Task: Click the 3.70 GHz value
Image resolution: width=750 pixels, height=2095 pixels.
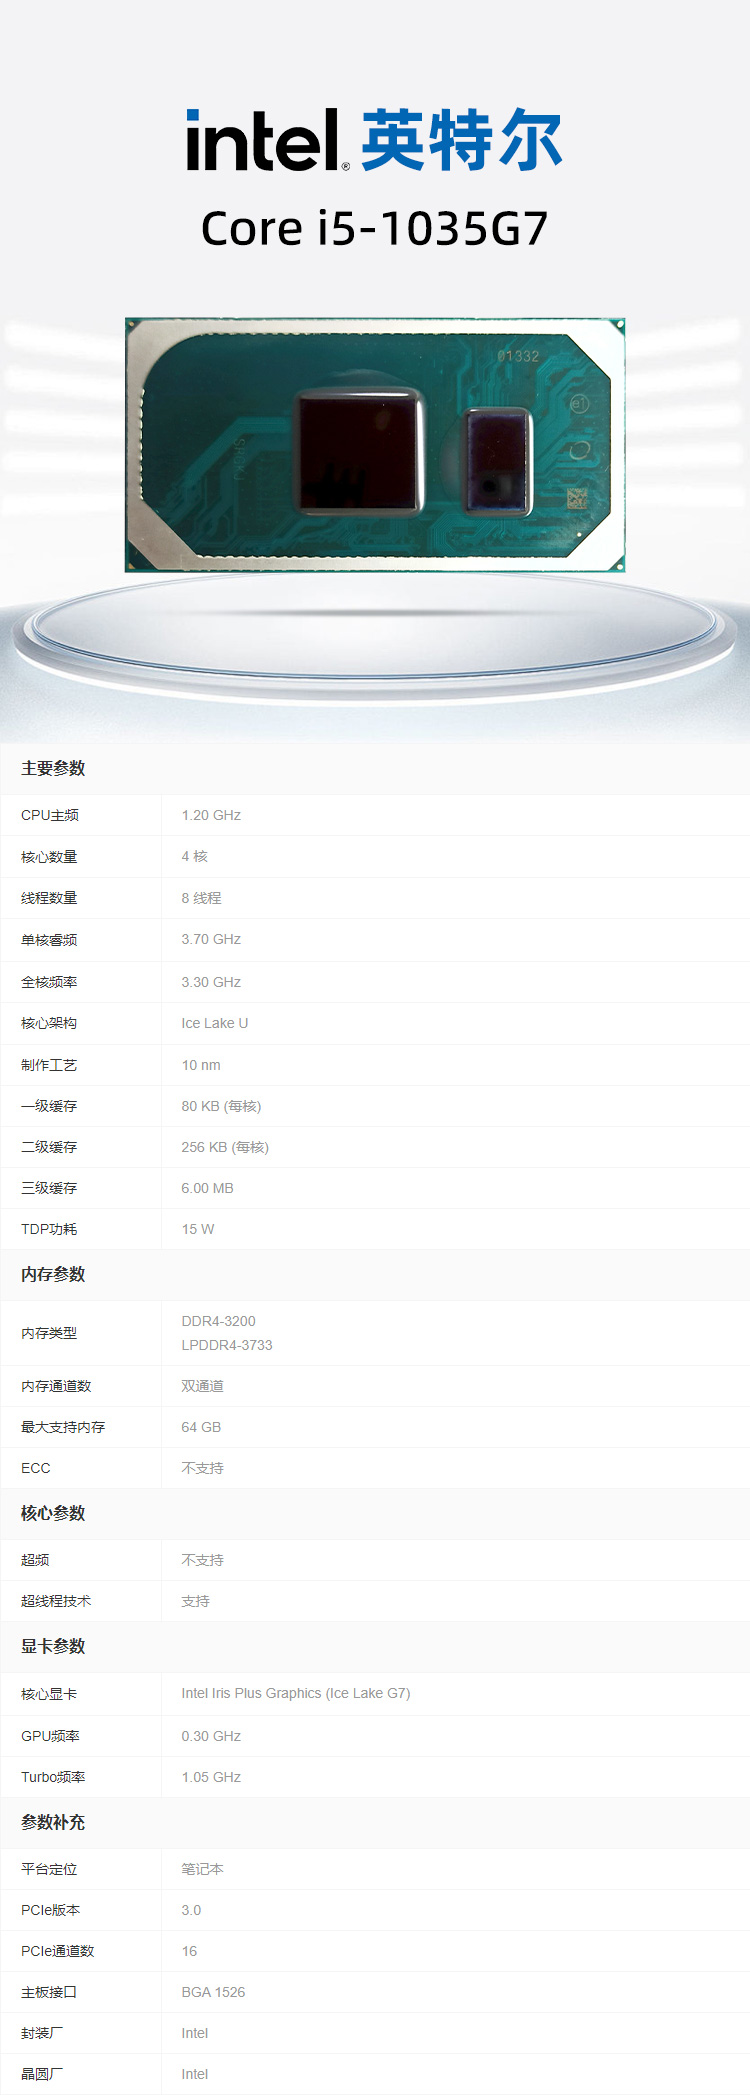Action: click(x=211, y=939)
